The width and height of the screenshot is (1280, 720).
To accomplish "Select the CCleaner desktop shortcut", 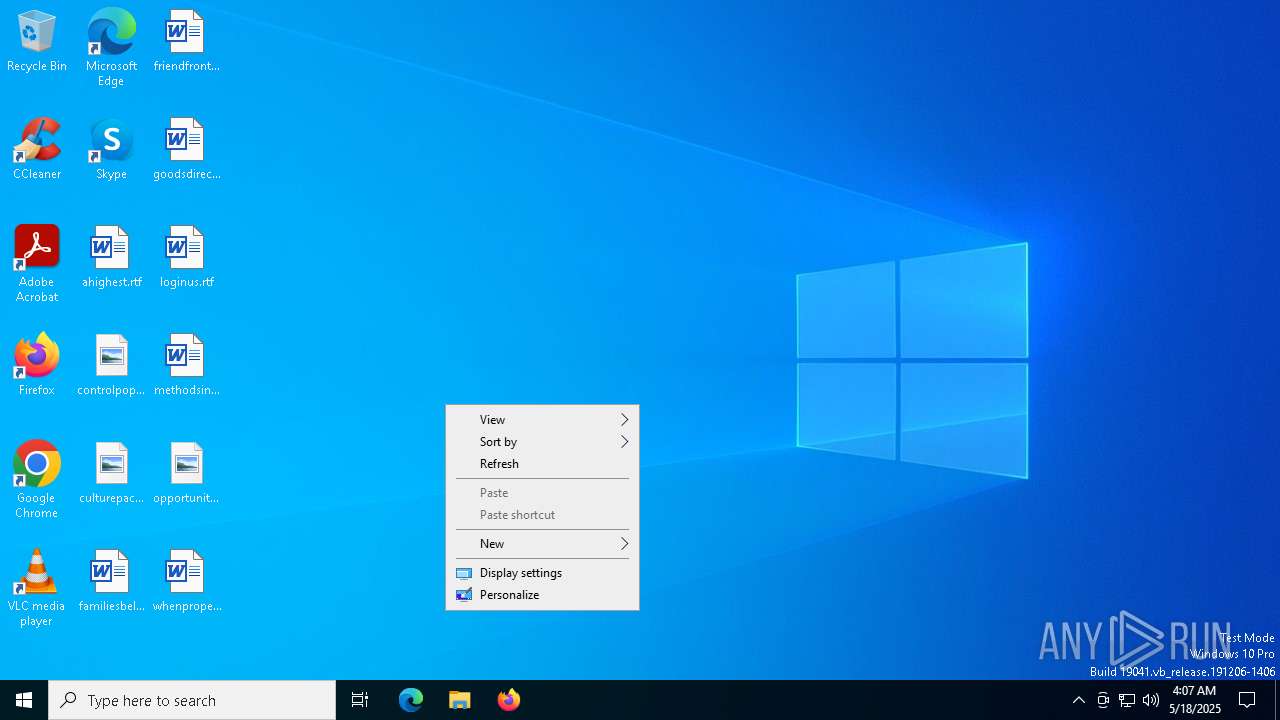I will [37, 150].
